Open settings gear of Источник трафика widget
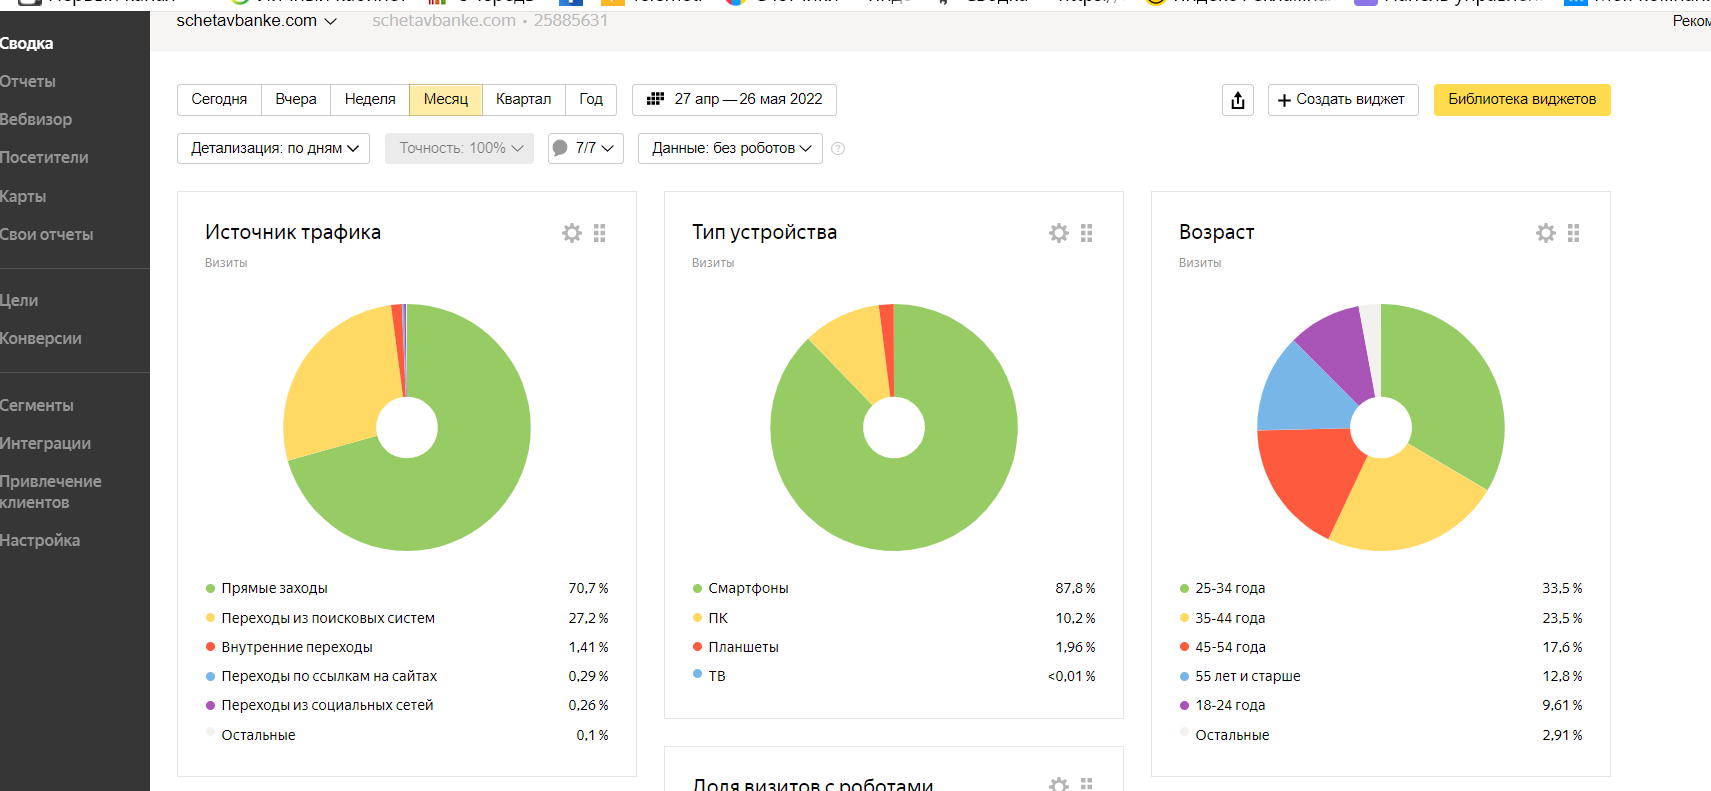 pos(572,233)
